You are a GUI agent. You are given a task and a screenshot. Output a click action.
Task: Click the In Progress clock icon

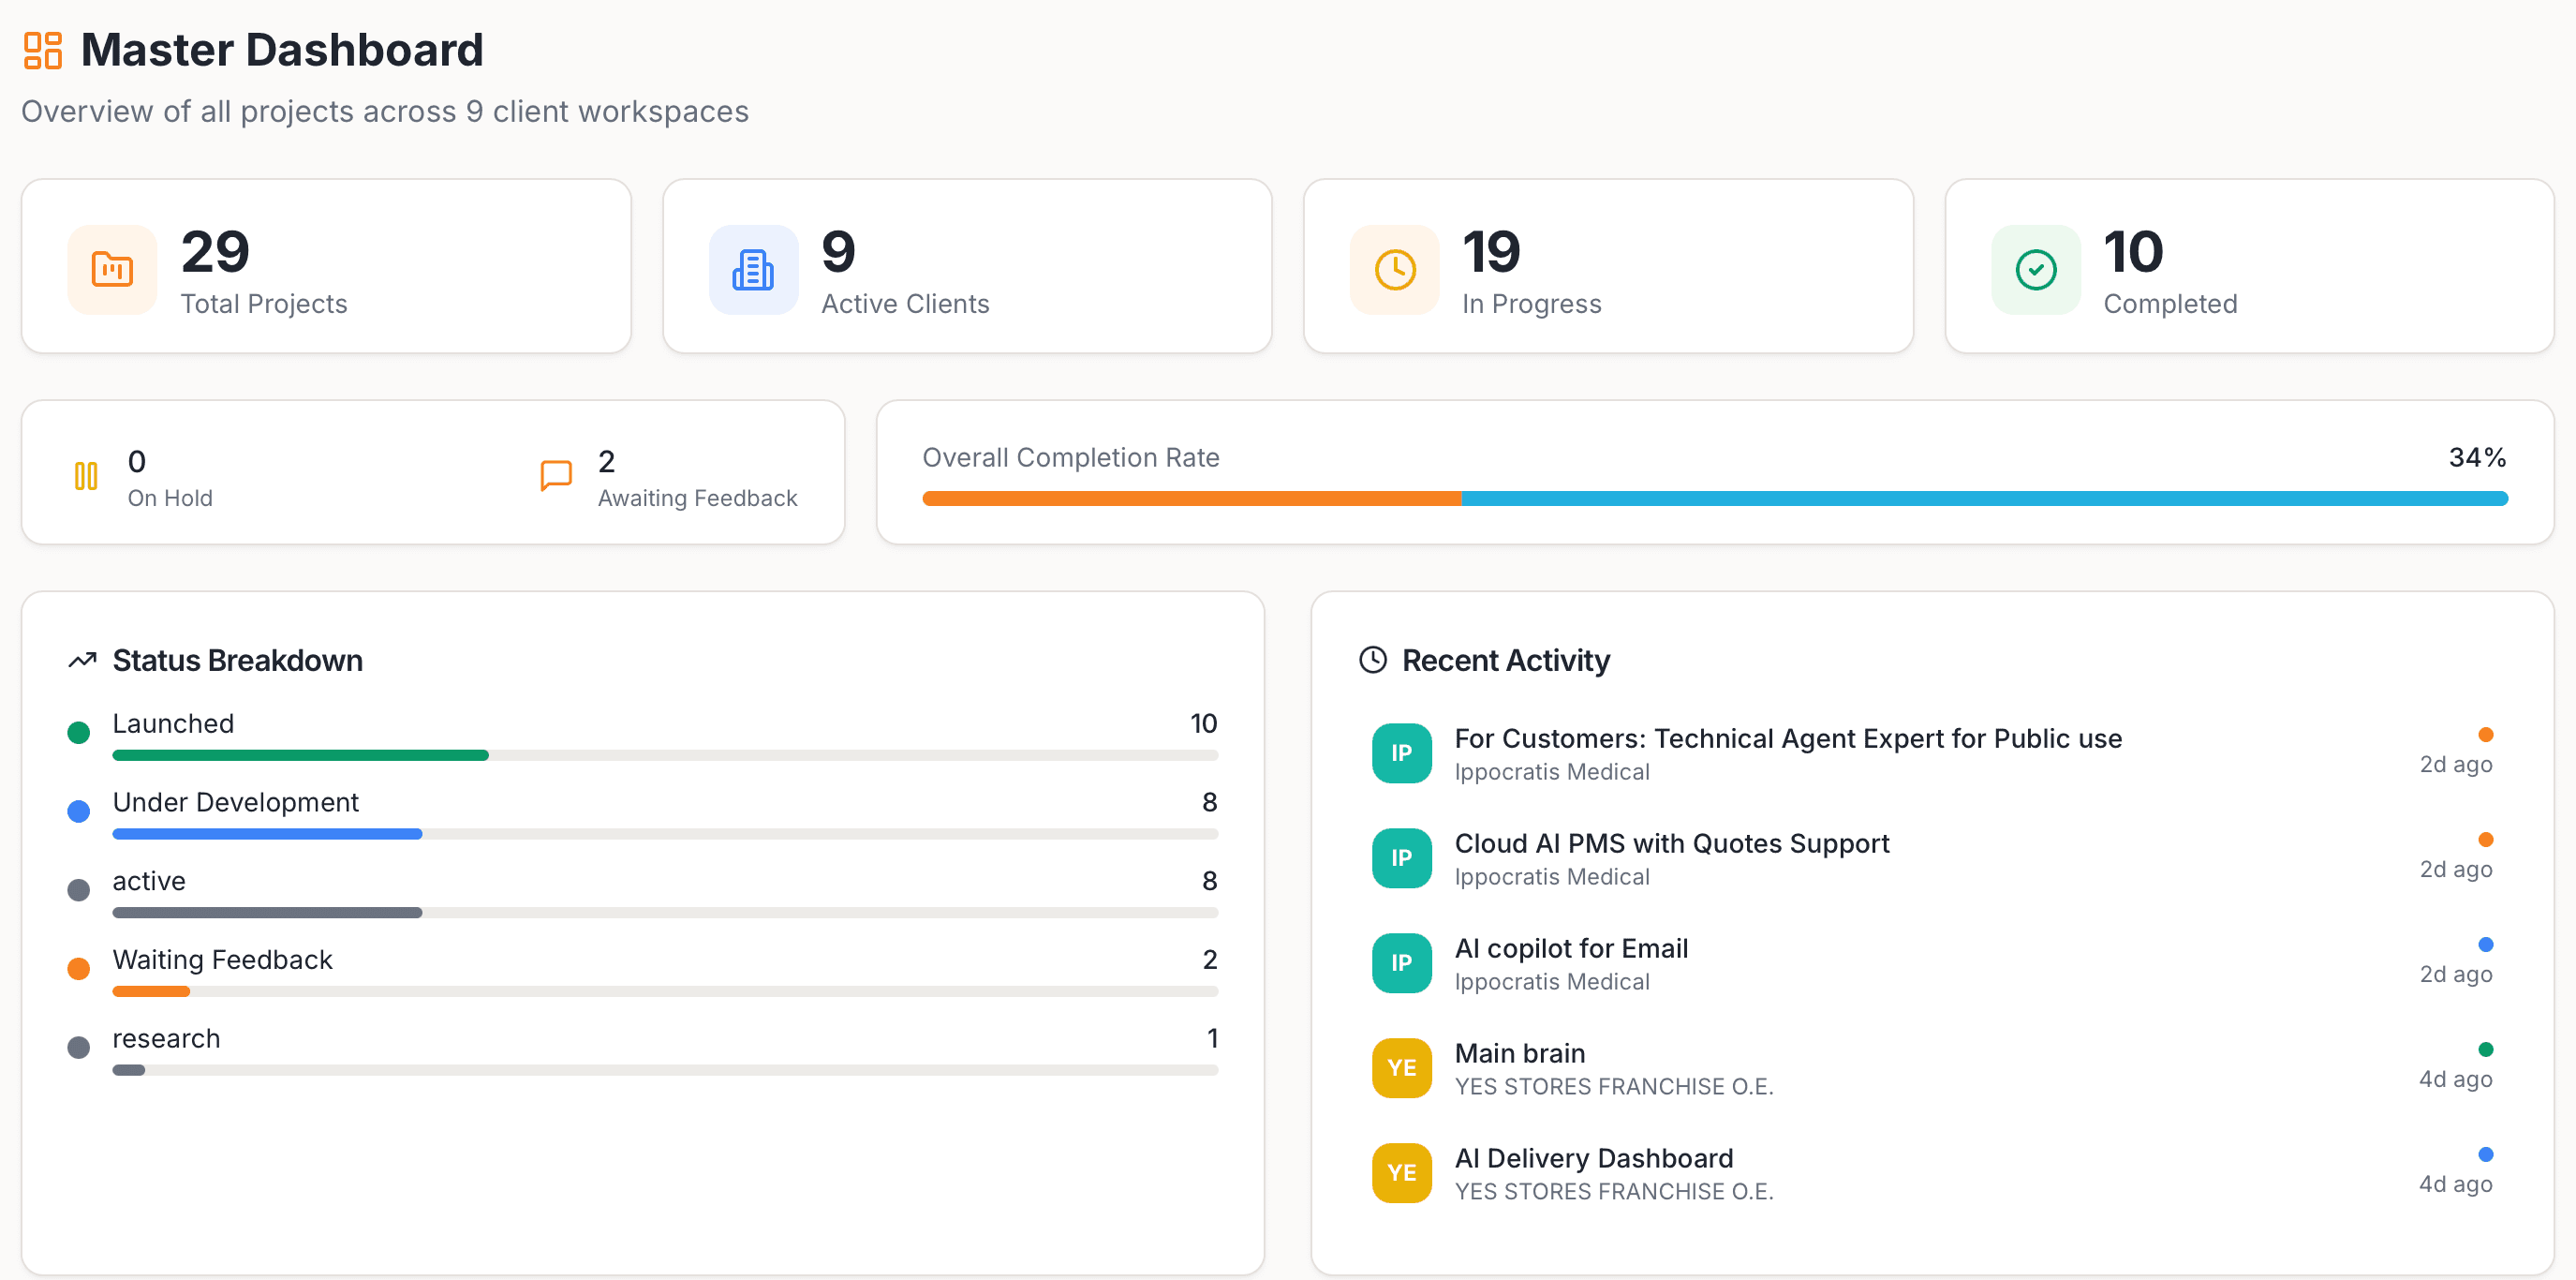pos(1394,269)
